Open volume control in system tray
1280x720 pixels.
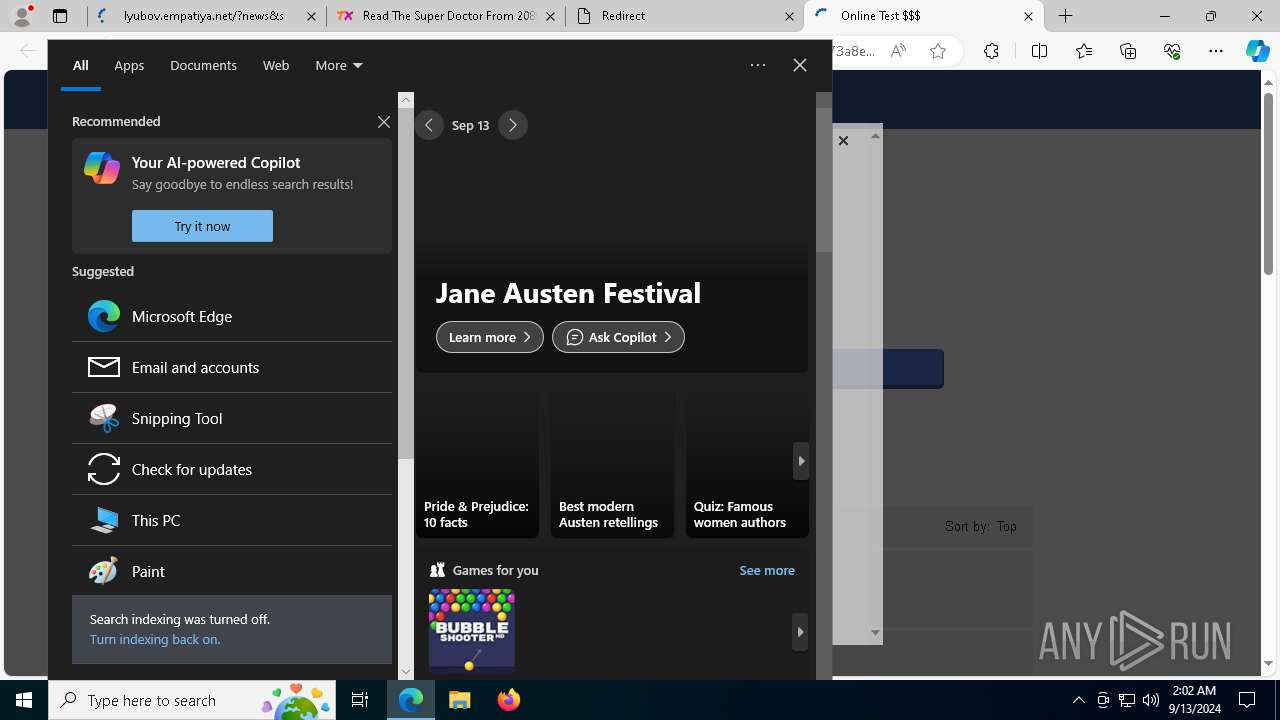1151,700
